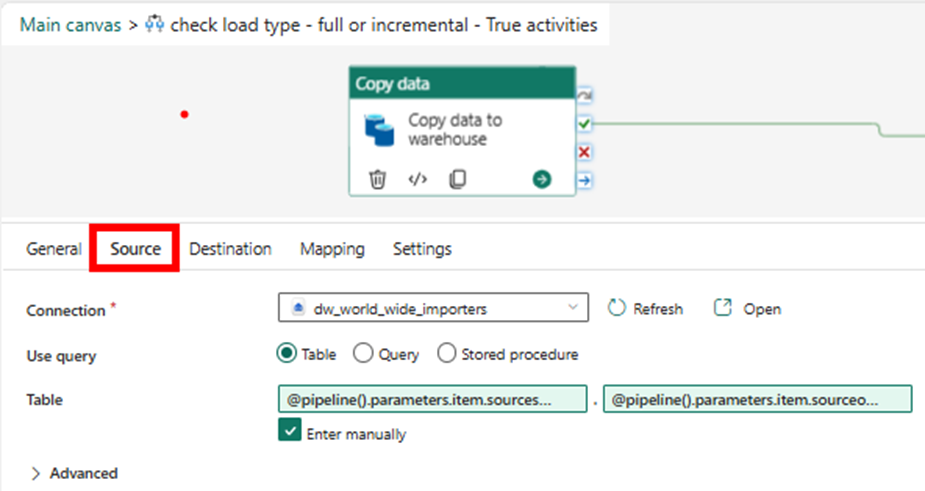
Task: Click the schema name input field
Action: point(432,400)
